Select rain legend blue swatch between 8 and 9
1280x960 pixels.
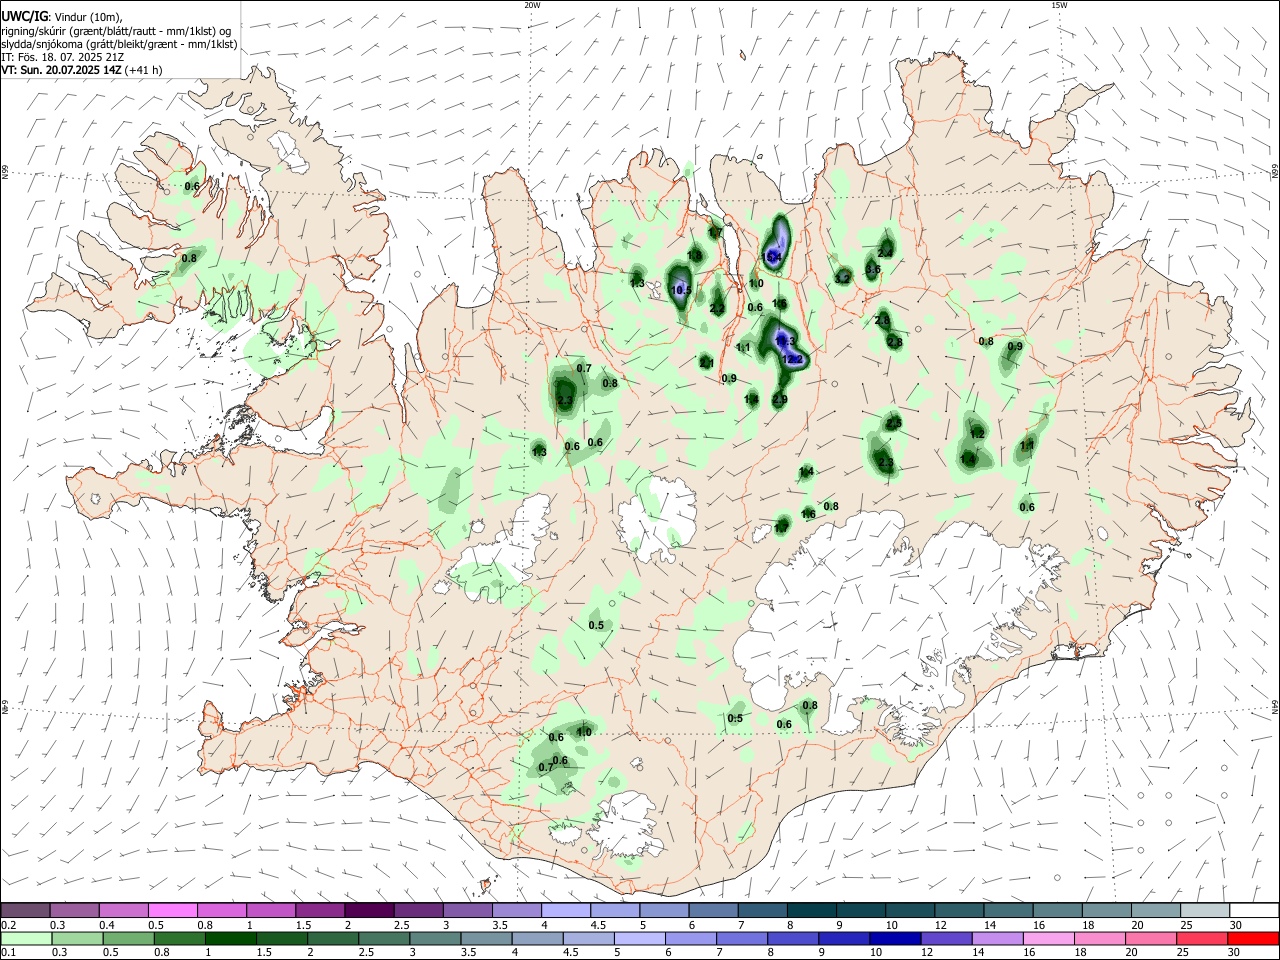[x=792, y=939]
